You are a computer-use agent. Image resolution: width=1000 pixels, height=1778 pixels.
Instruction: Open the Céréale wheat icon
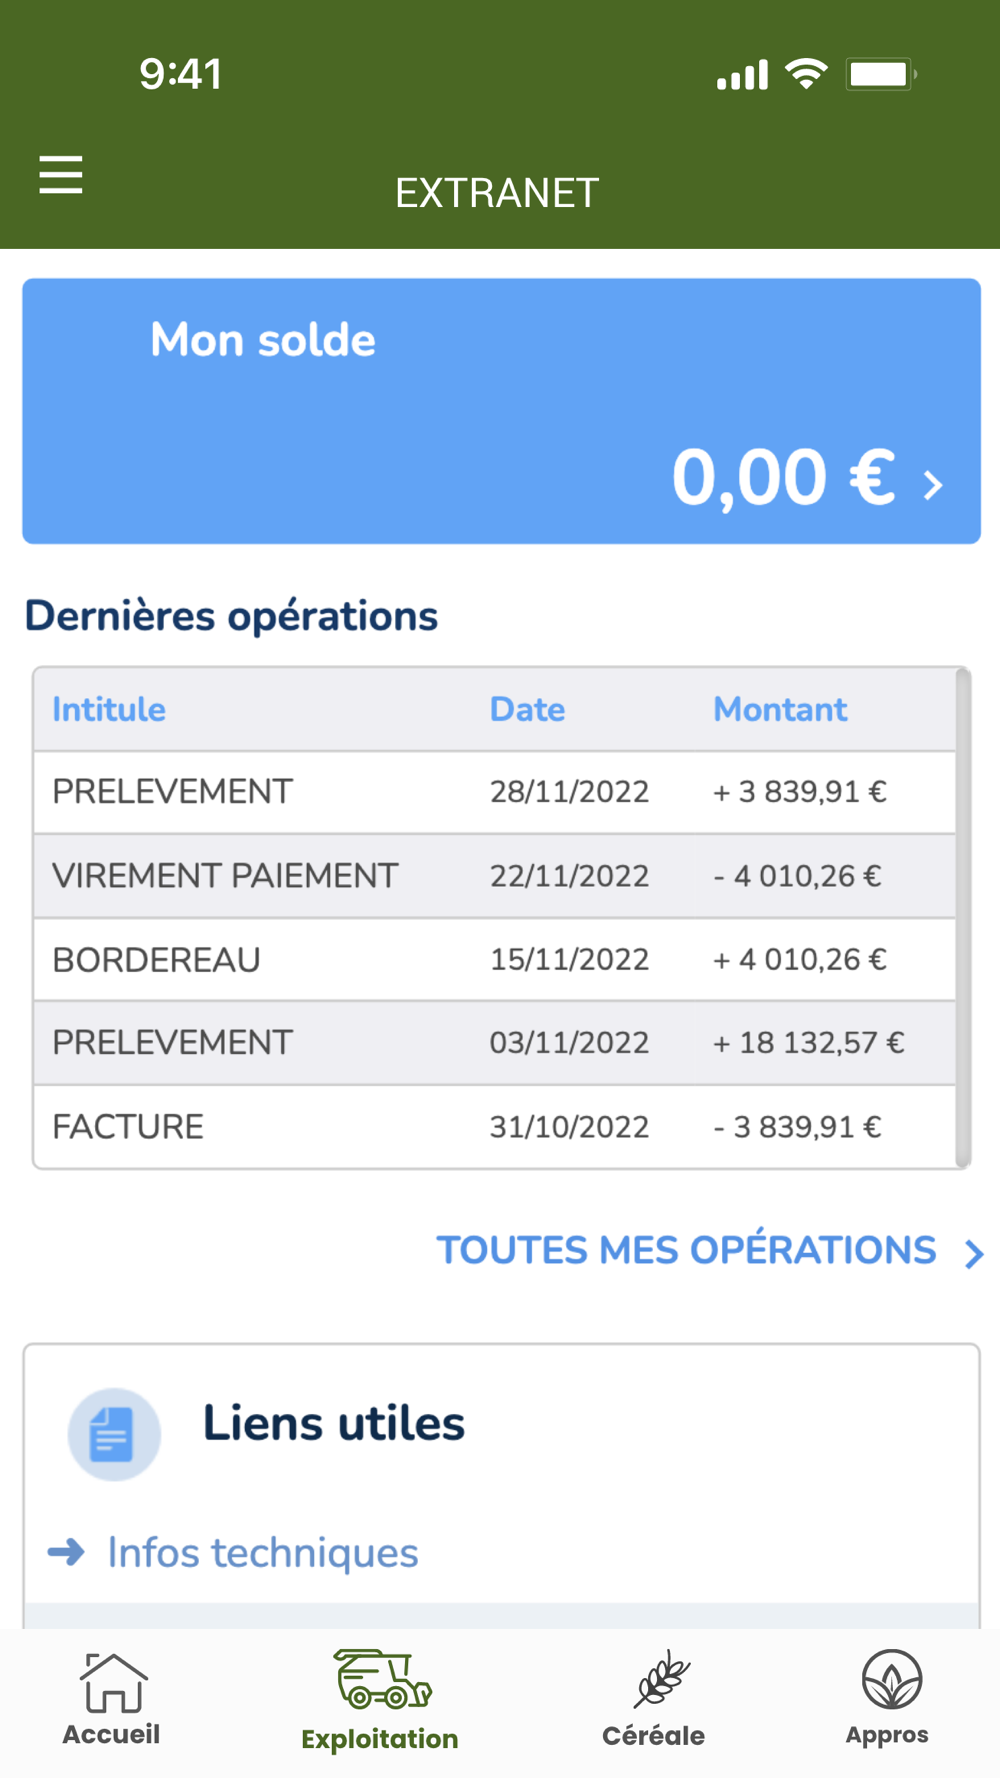[660, 1679]
